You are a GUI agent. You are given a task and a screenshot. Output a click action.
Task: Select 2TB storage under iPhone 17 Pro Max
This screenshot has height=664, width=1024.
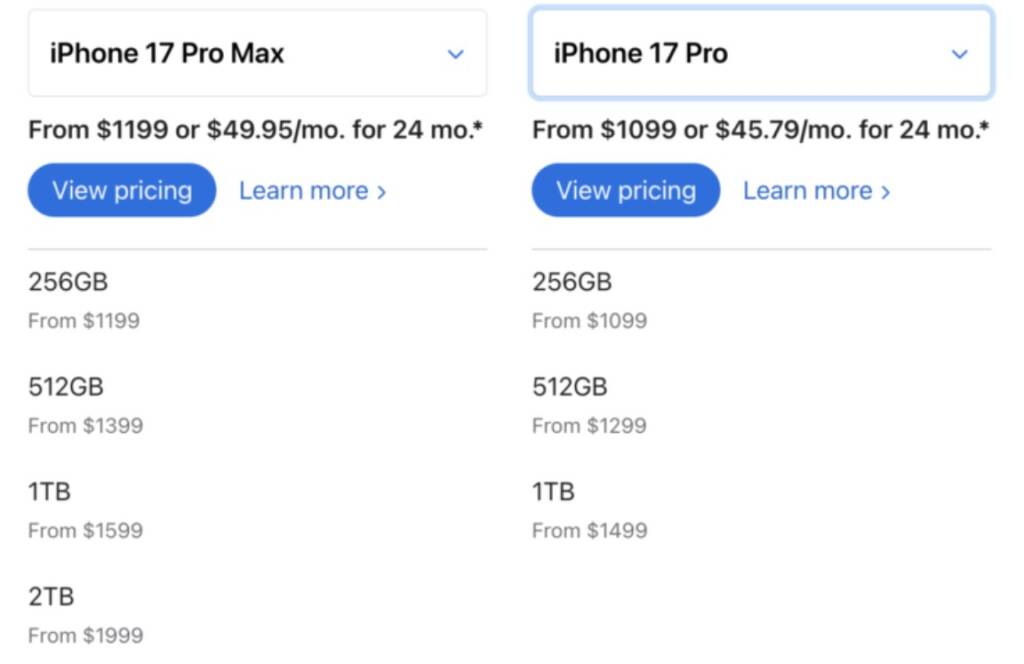coord(51,597)
